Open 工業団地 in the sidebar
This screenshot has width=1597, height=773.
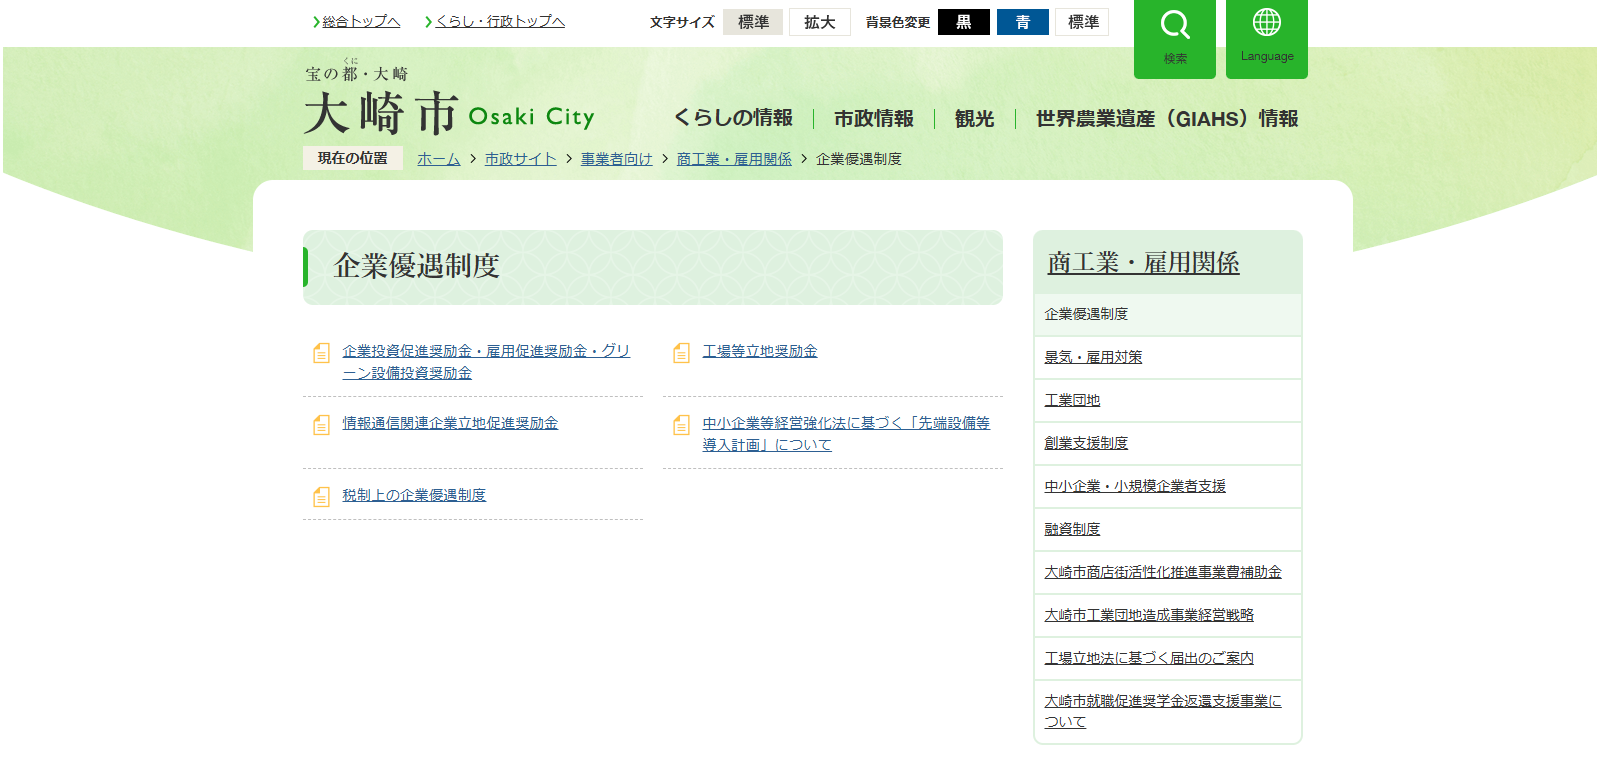(1072, 400)
